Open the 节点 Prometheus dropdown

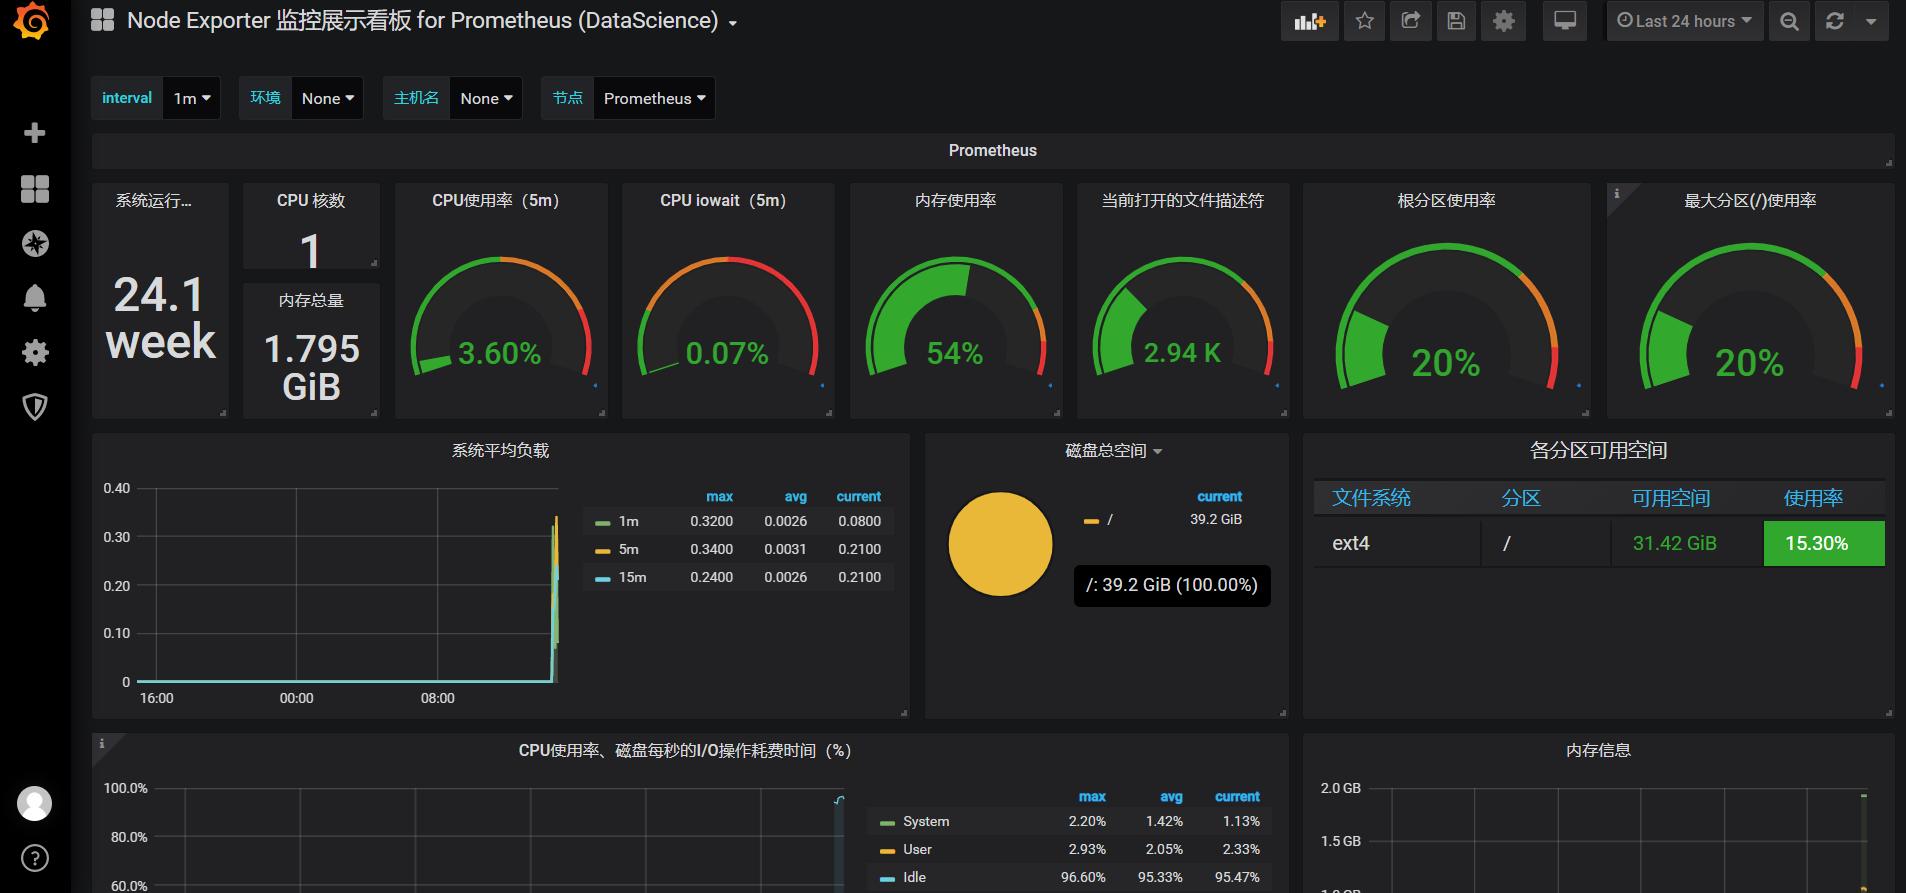654,98
